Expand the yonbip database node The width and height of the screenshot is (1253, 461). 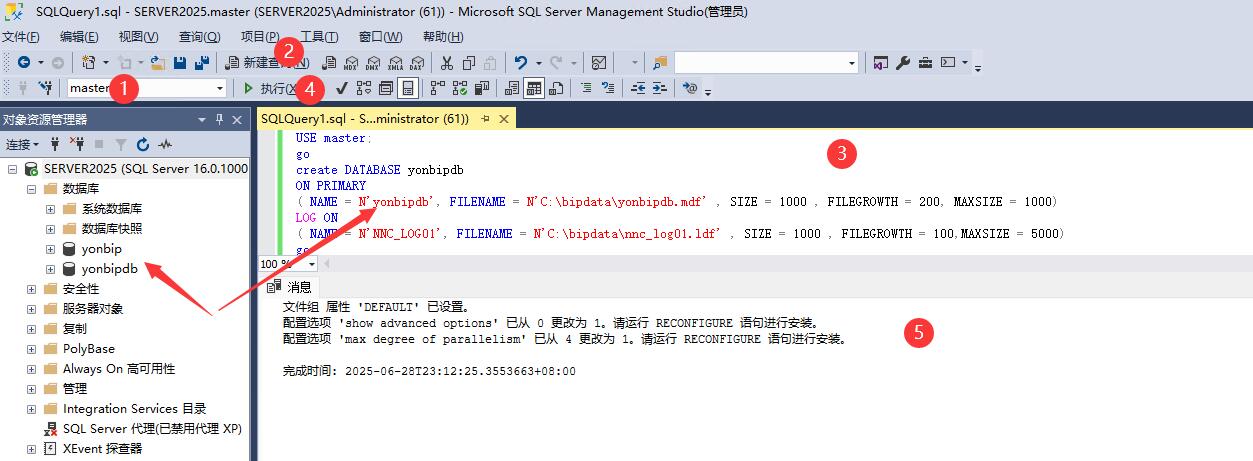pyautogui.click(x=50, y=249)
